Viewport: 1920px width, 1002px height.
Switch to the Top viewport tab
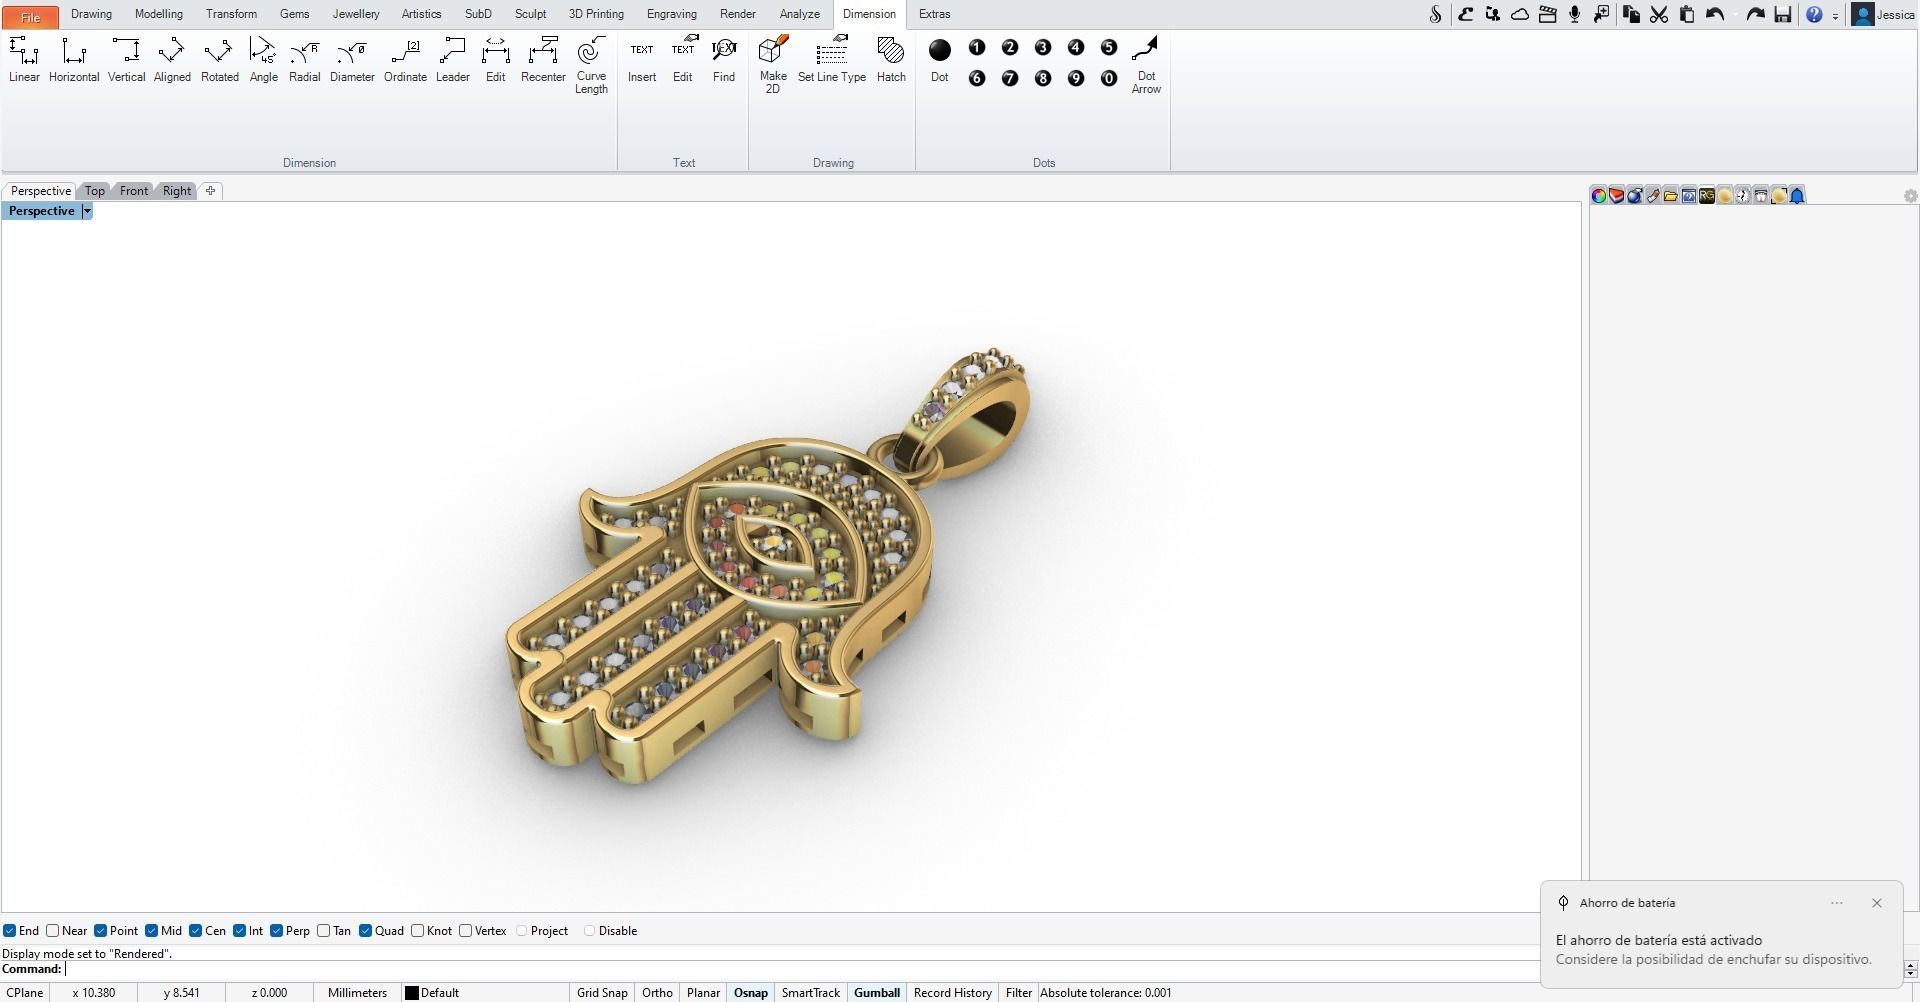point(95,191)
